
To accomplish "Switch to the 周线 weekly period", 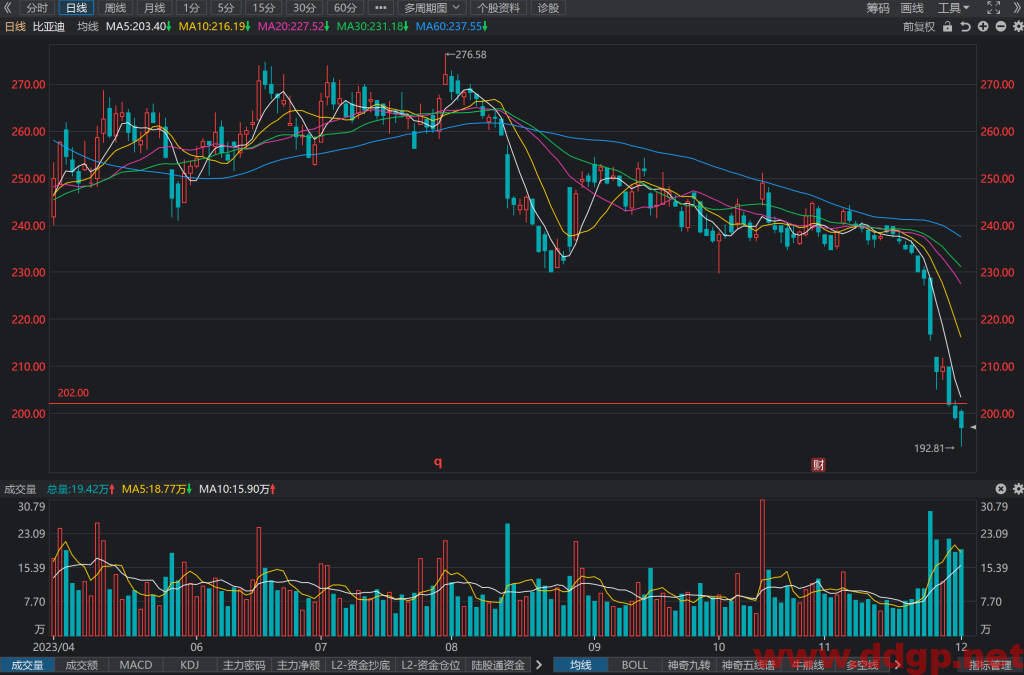I will [115, 8].
